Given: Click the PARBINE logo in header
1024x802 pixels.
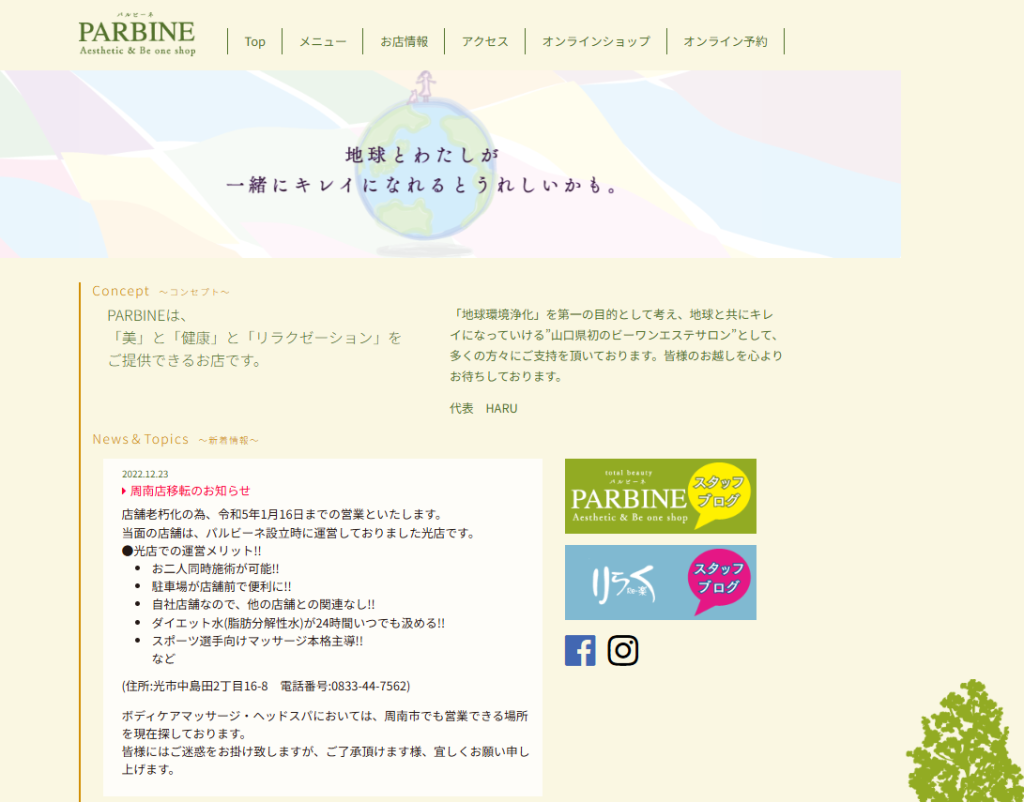Looking at the screenshot, I should 137,36.
